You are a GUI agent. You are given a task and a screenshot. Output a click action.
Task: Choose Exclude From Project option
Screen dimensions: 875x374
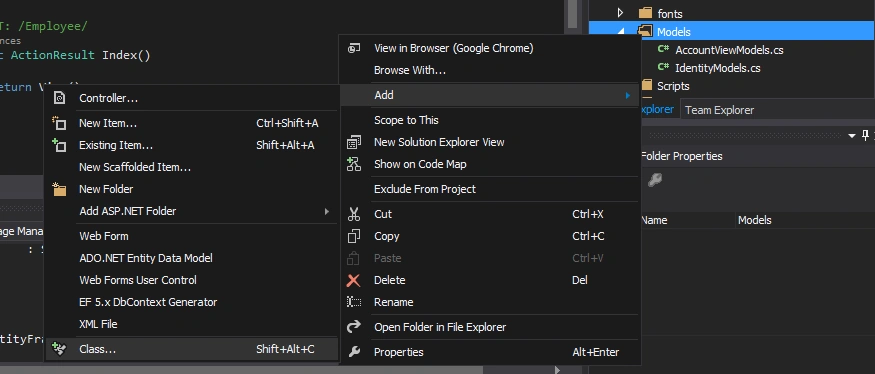tap(425, 189)
